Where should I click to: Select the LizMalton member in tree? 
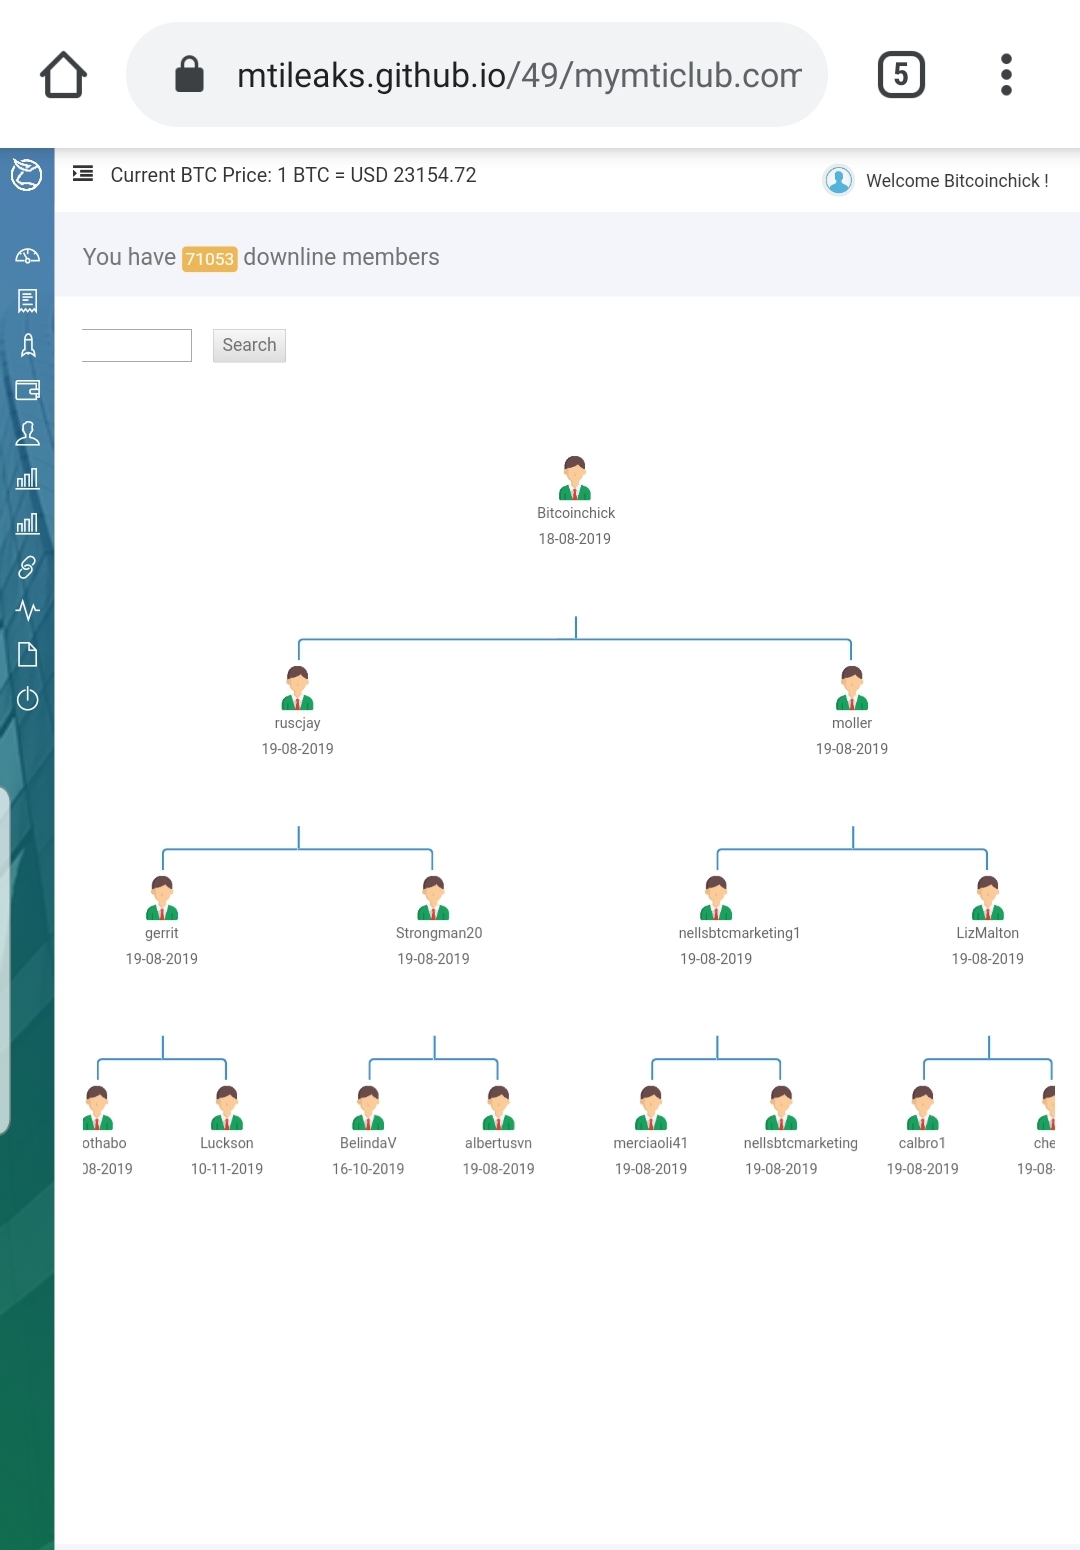[x=987, y=898]
